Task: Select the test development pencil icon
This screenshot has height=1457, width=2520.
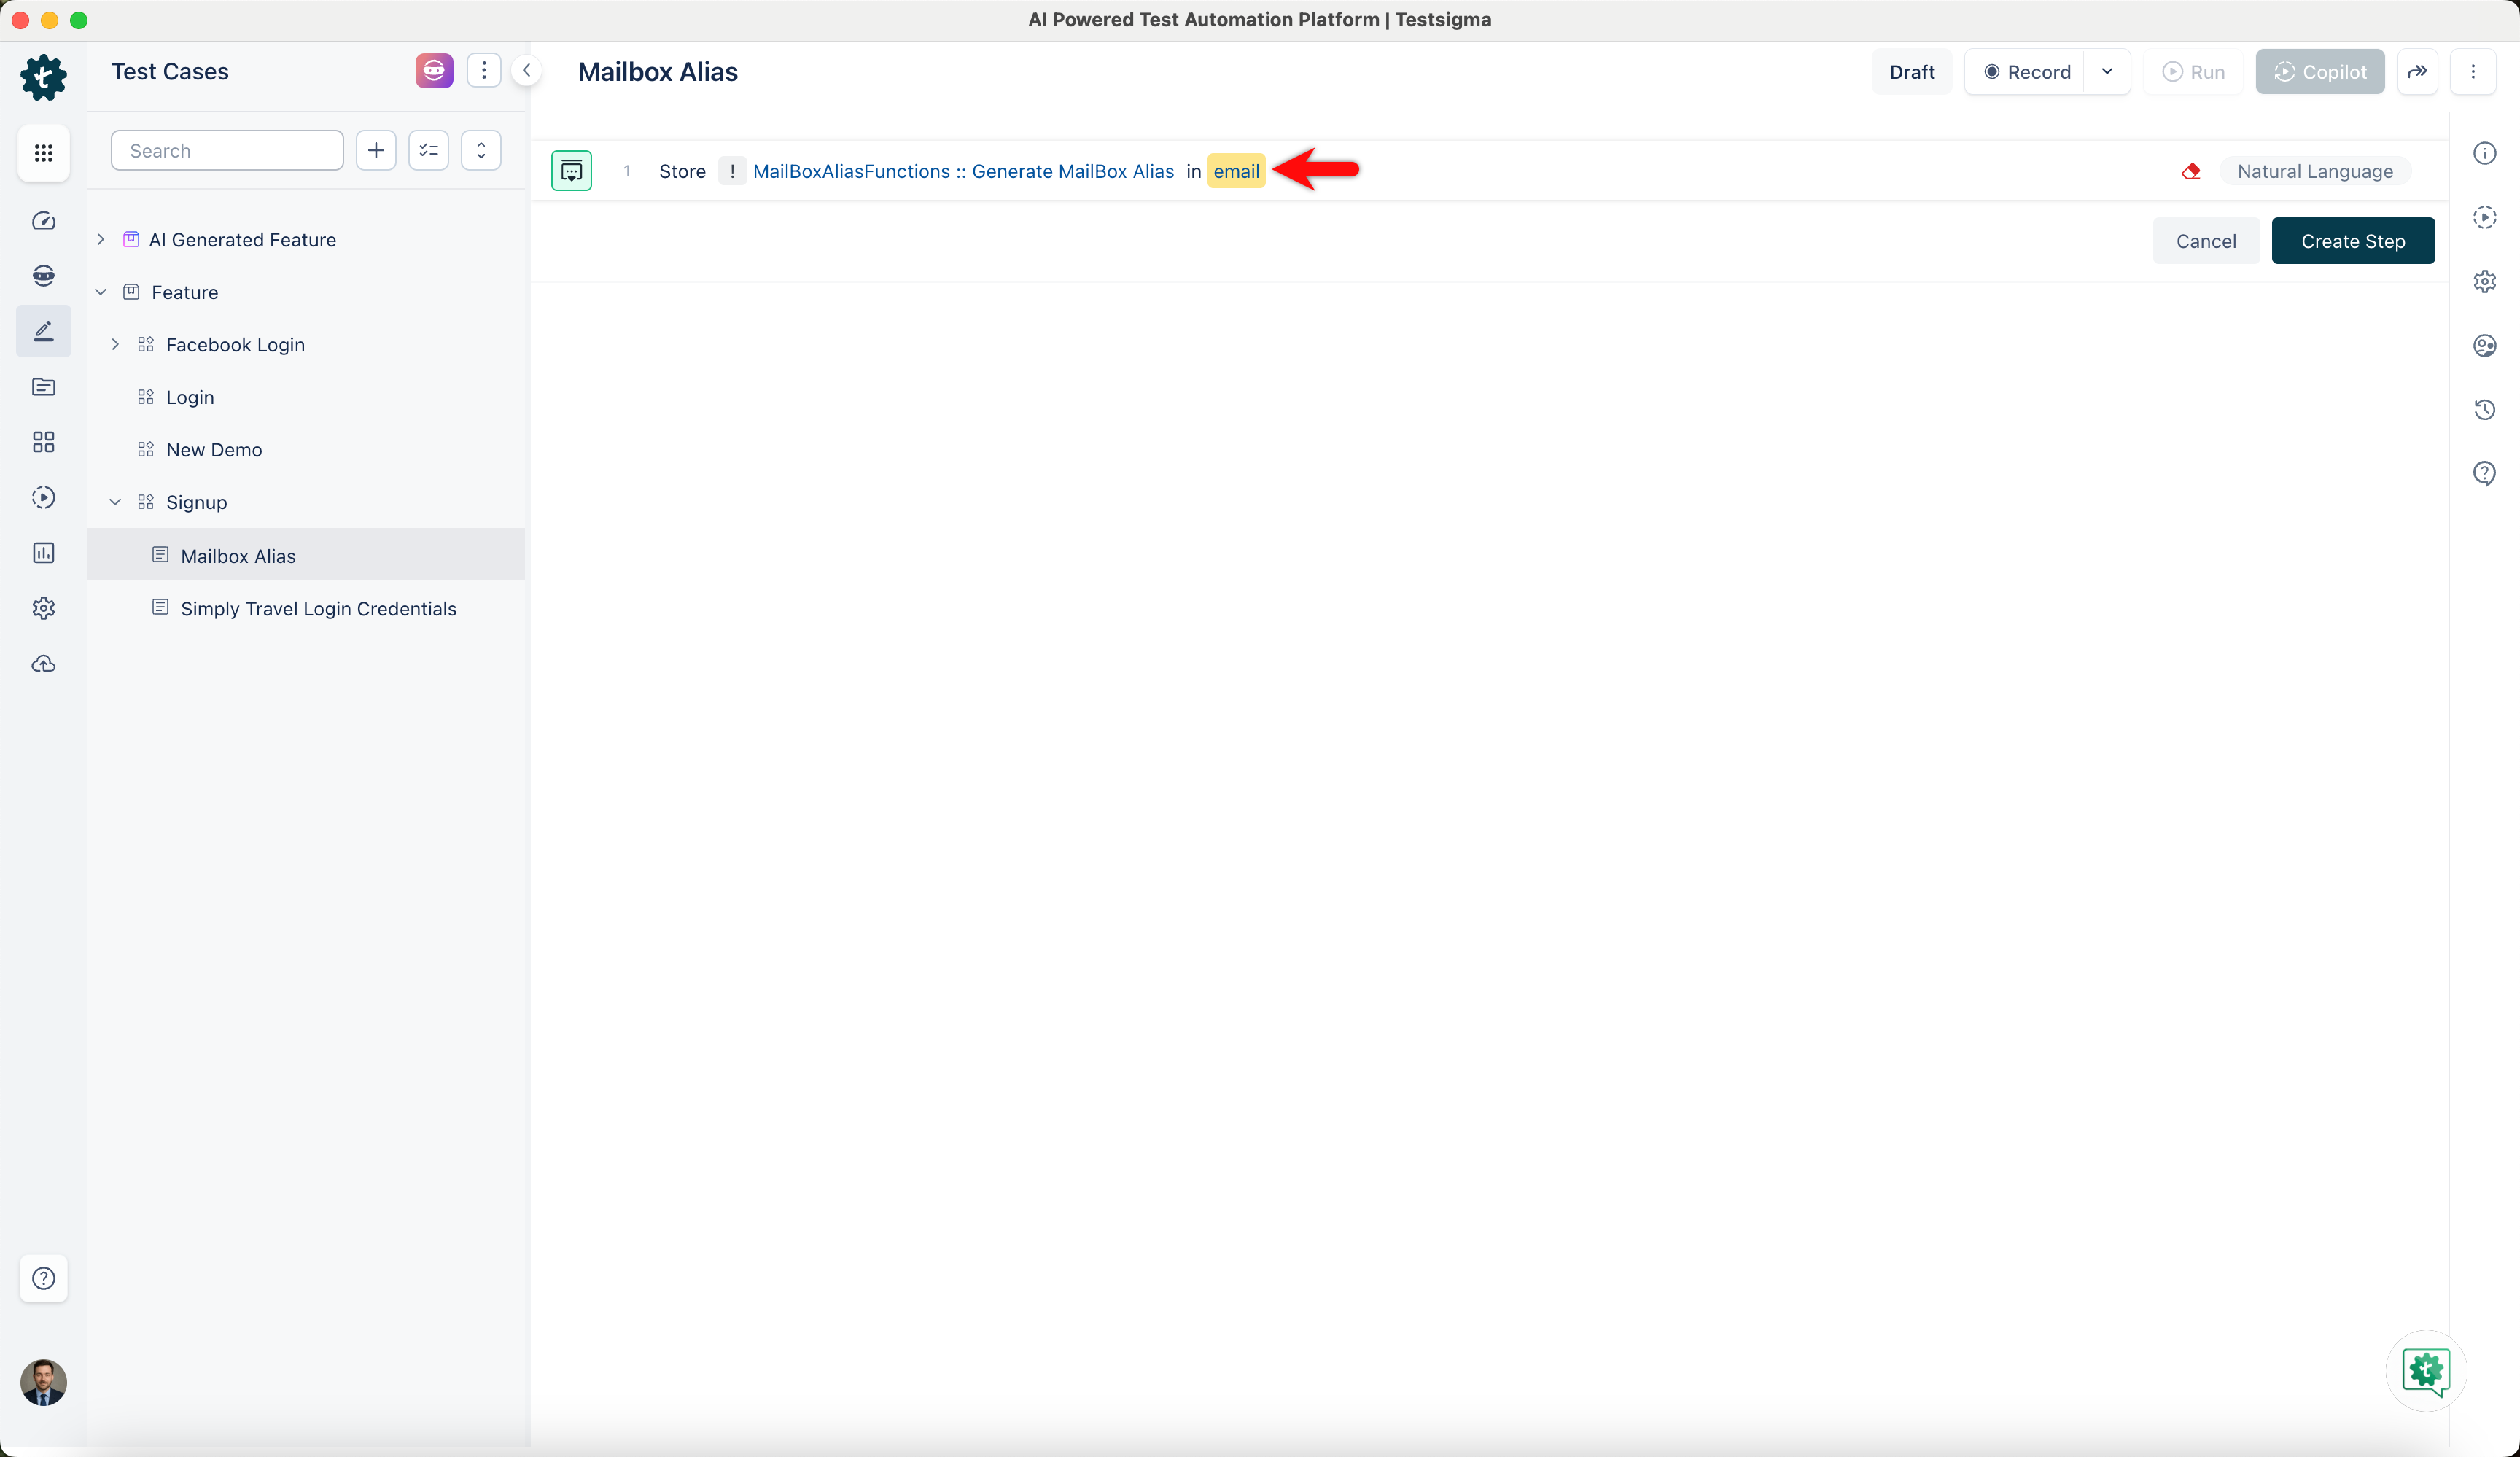Action: [43, 331]
